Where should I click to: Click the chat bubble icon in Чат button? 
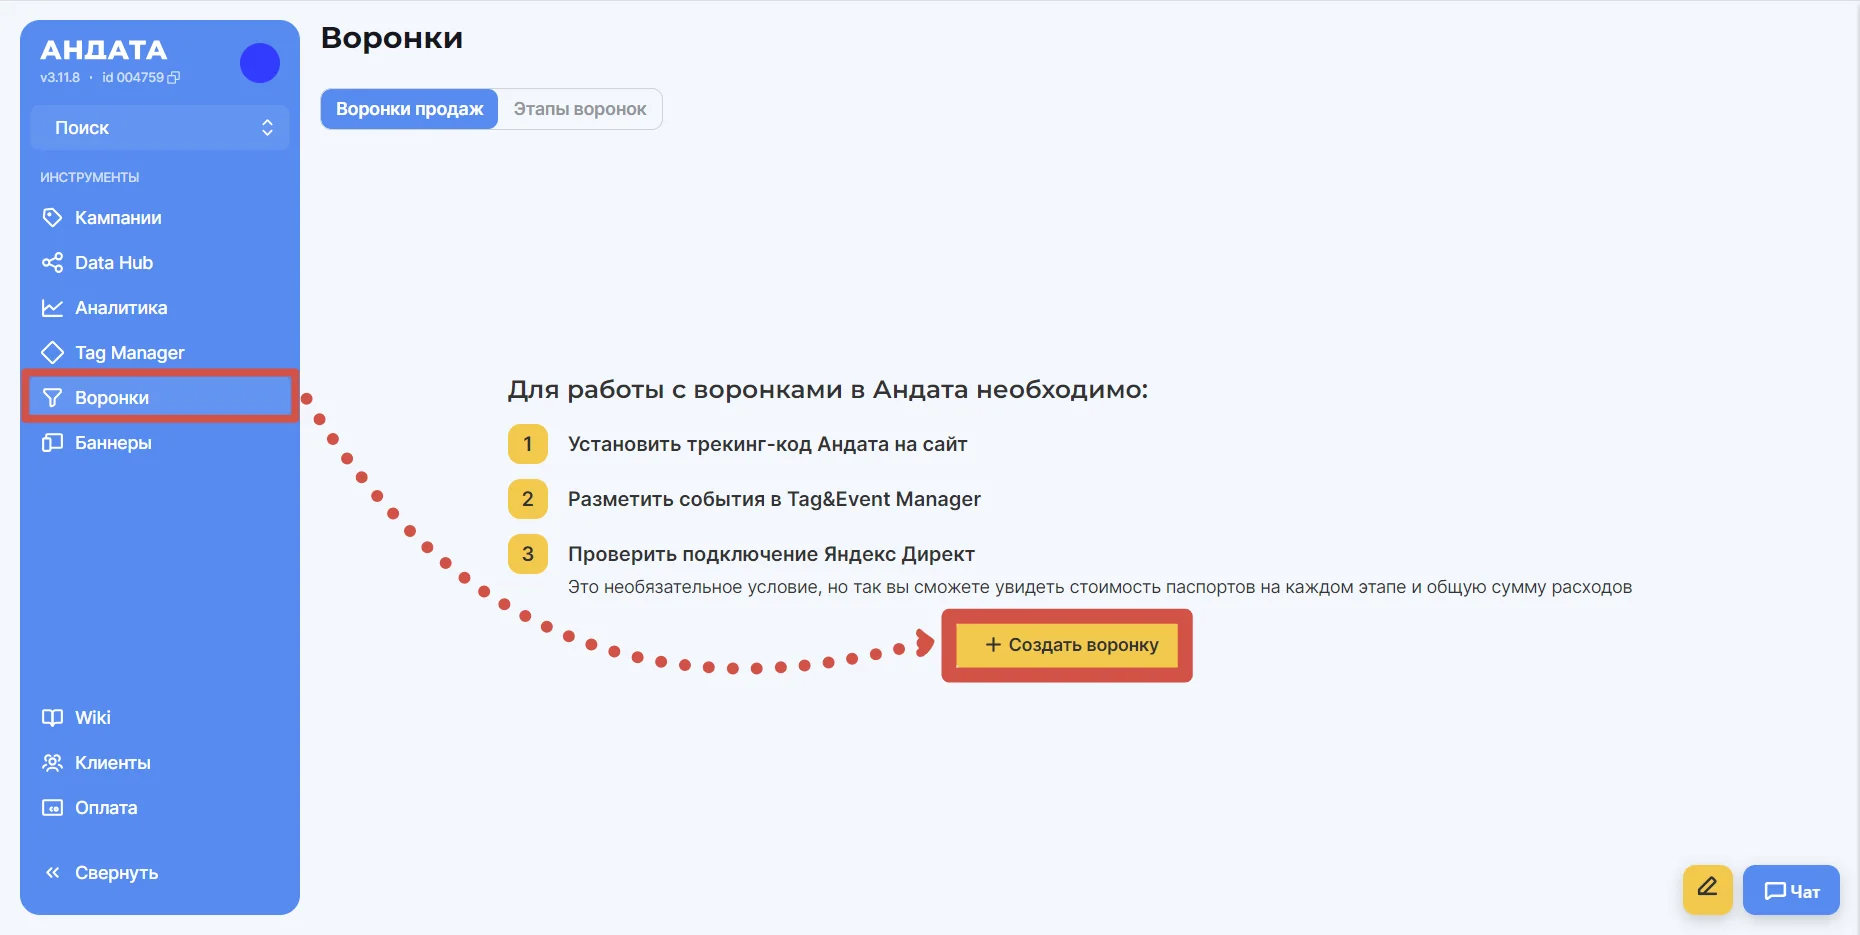pos(1775,891)
